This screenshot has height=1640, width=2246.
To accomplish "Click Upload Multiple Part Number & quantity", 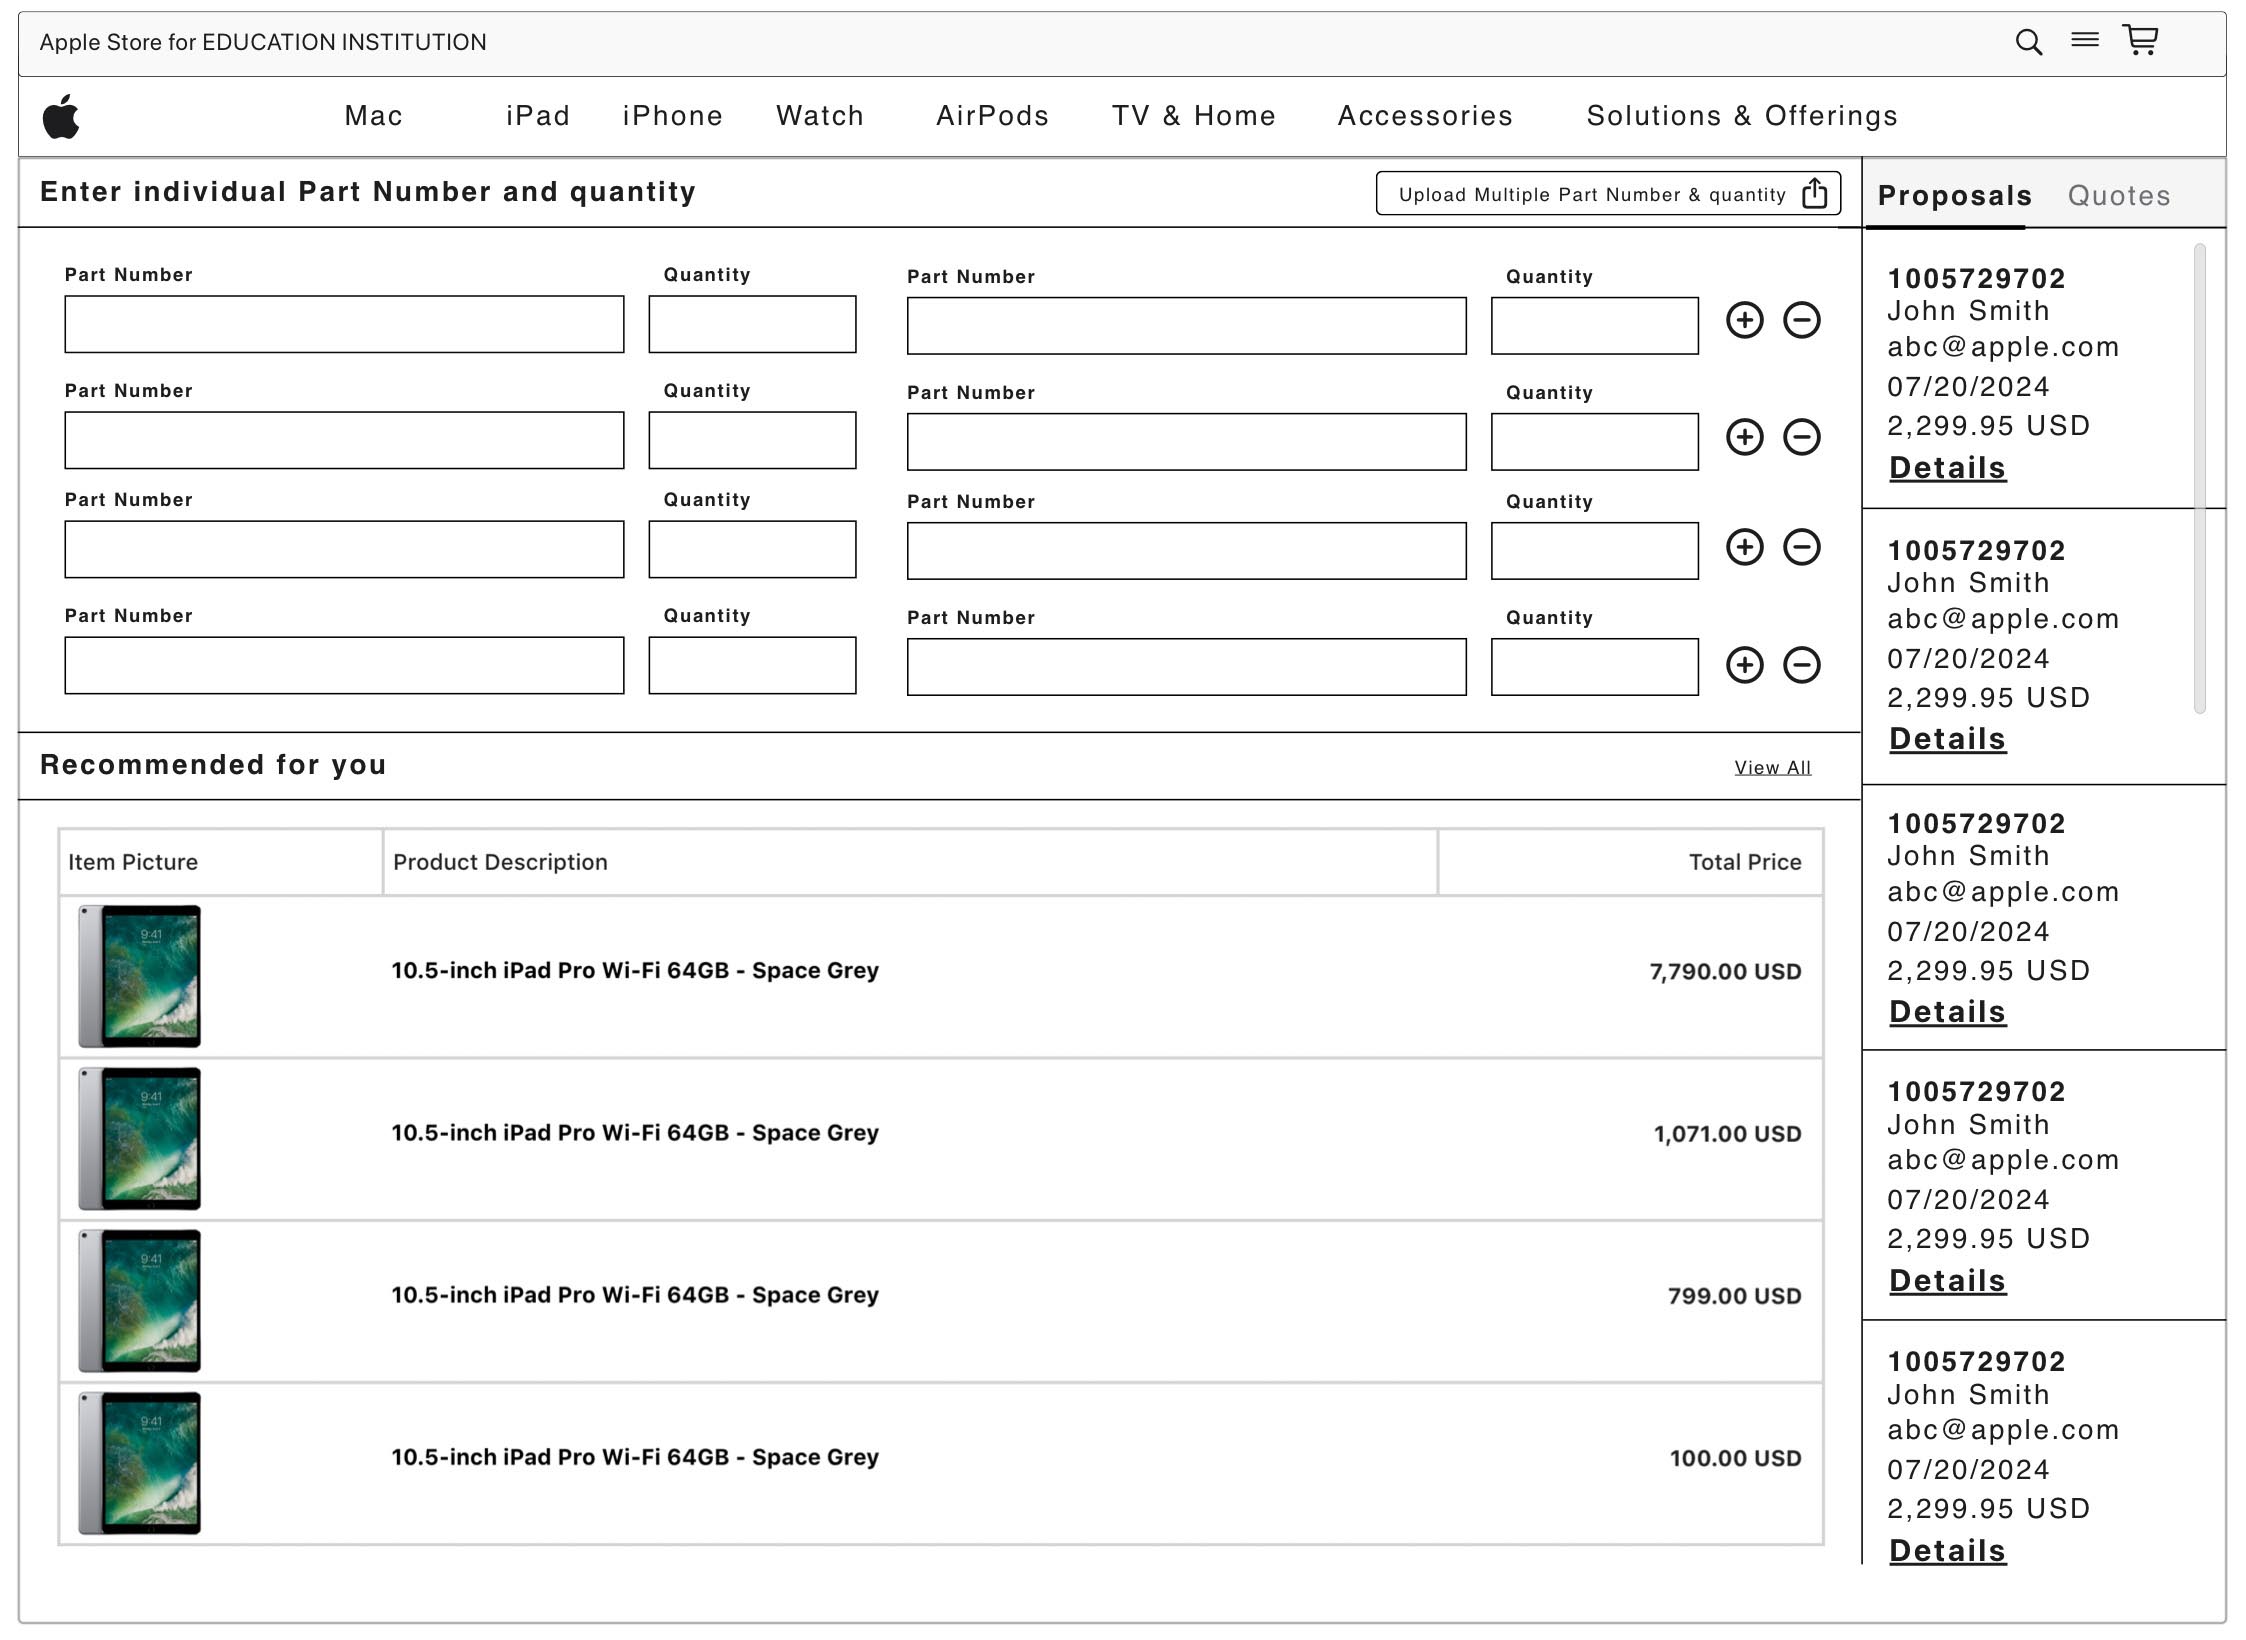I will point(1591,194).
